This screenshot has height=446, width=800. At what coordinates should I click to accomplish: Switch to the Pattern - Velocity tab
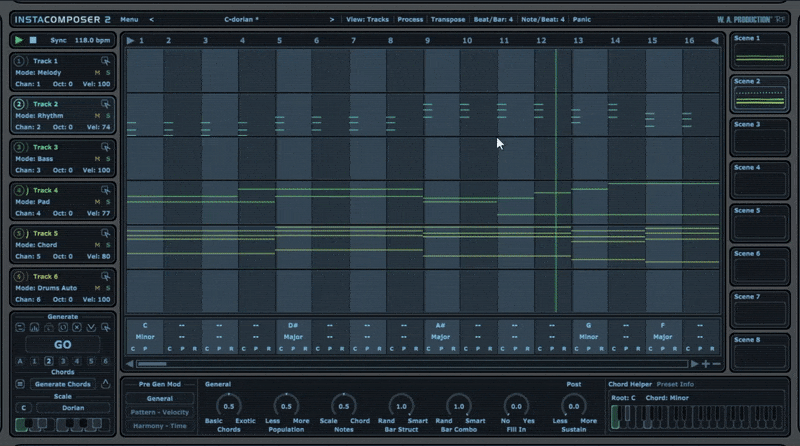point(160,412)
